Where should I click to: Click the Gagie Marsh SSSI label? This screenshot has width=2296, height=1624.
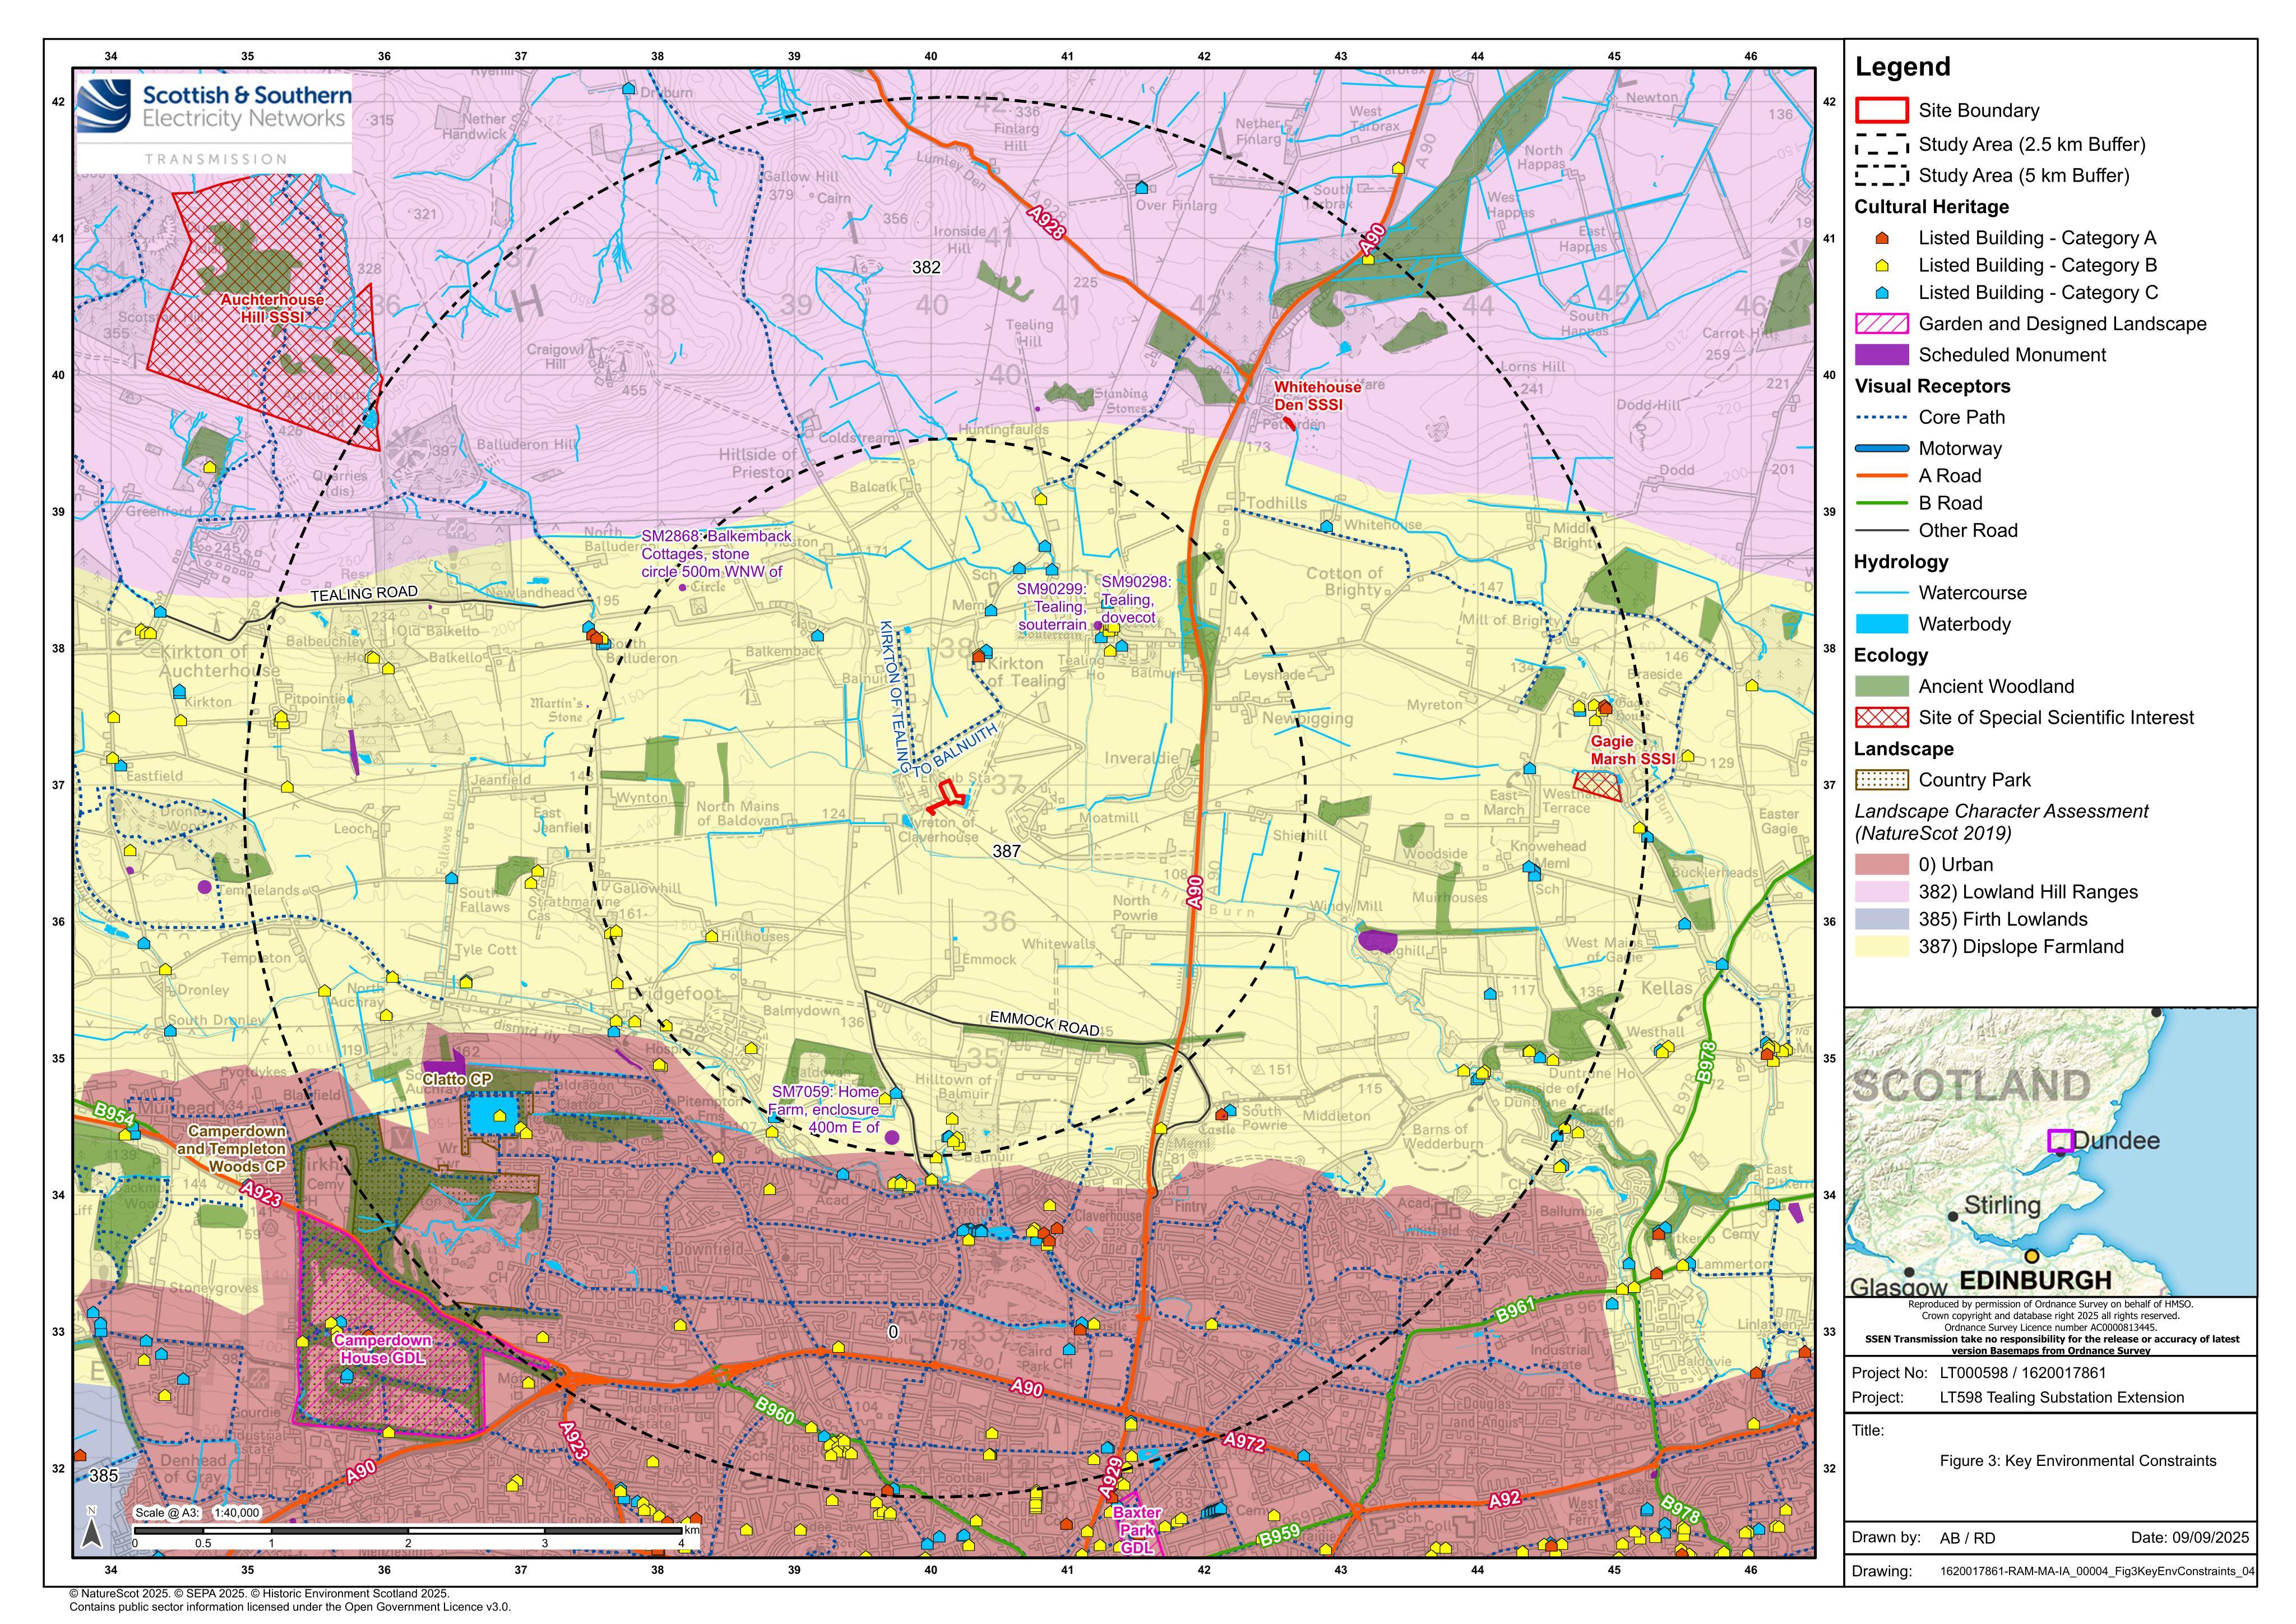click(x=1632, y=750)
